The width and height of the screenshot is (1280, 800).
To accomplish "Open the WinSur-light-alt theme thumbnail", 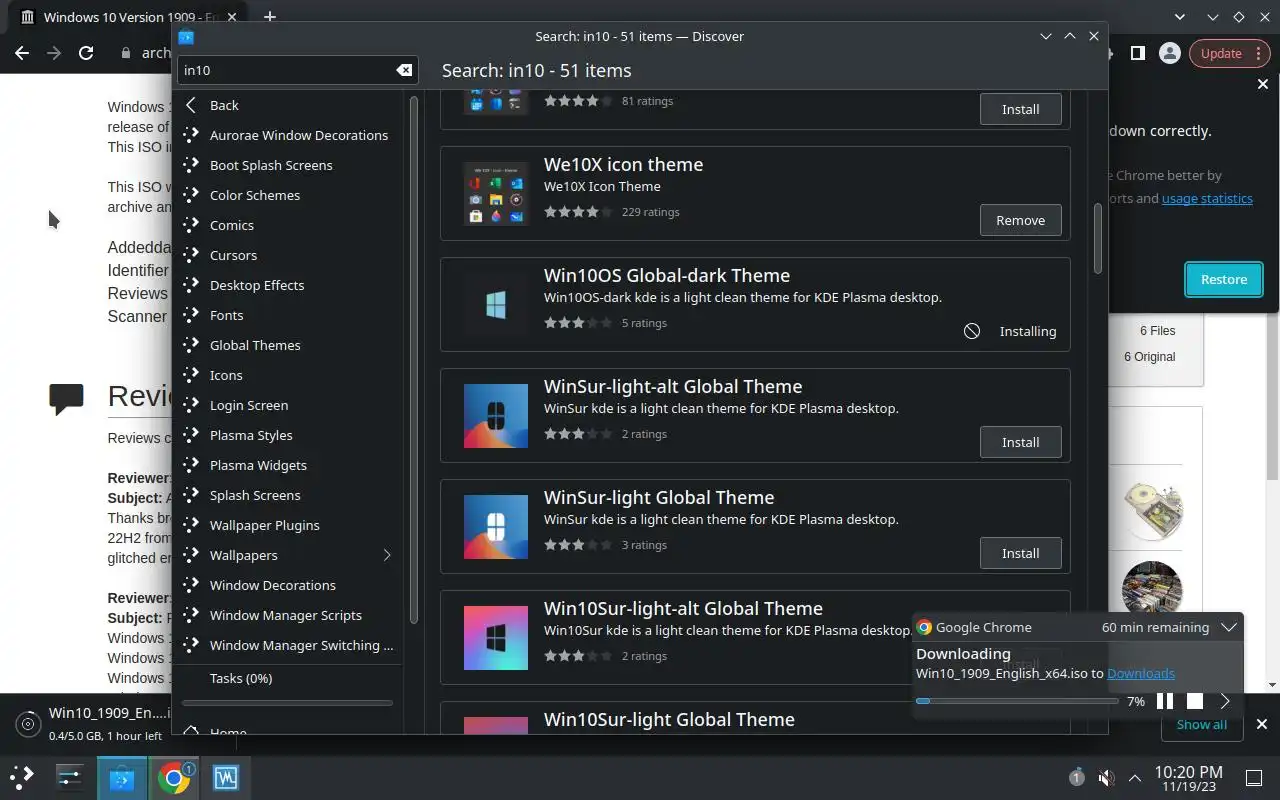I will (496, 416).
